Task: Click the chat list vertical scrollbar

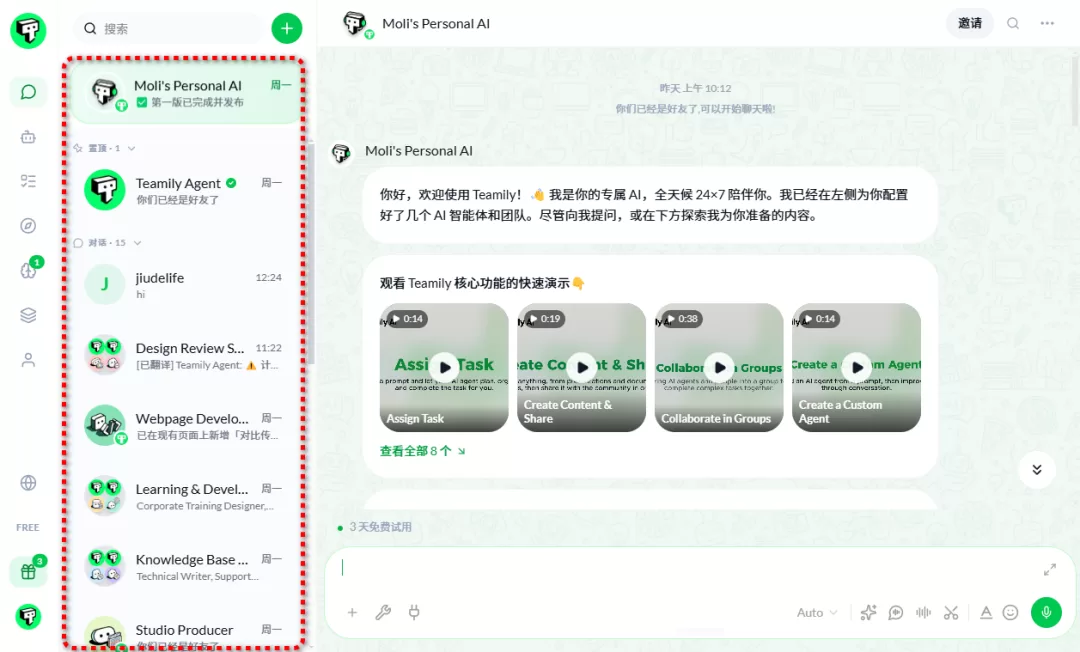Action: (x=311, y=251)
